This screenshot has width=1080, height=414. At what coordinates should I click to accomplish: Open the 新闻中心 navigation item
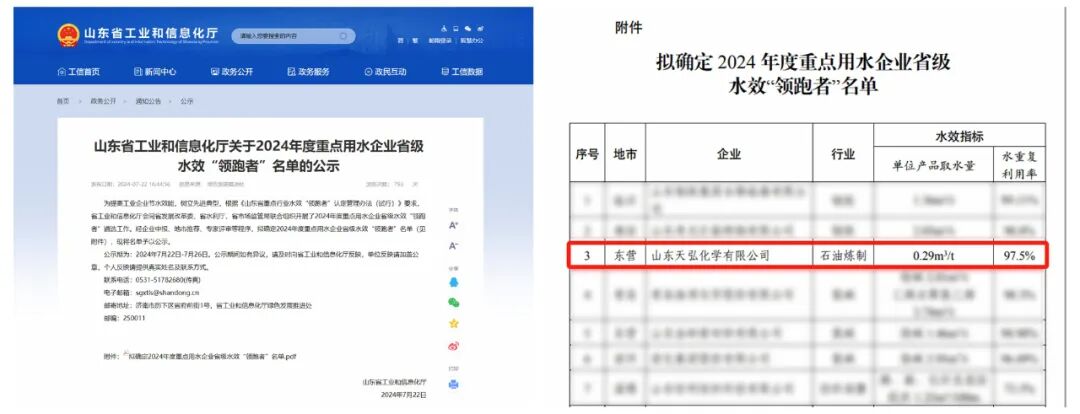(155, 72)
